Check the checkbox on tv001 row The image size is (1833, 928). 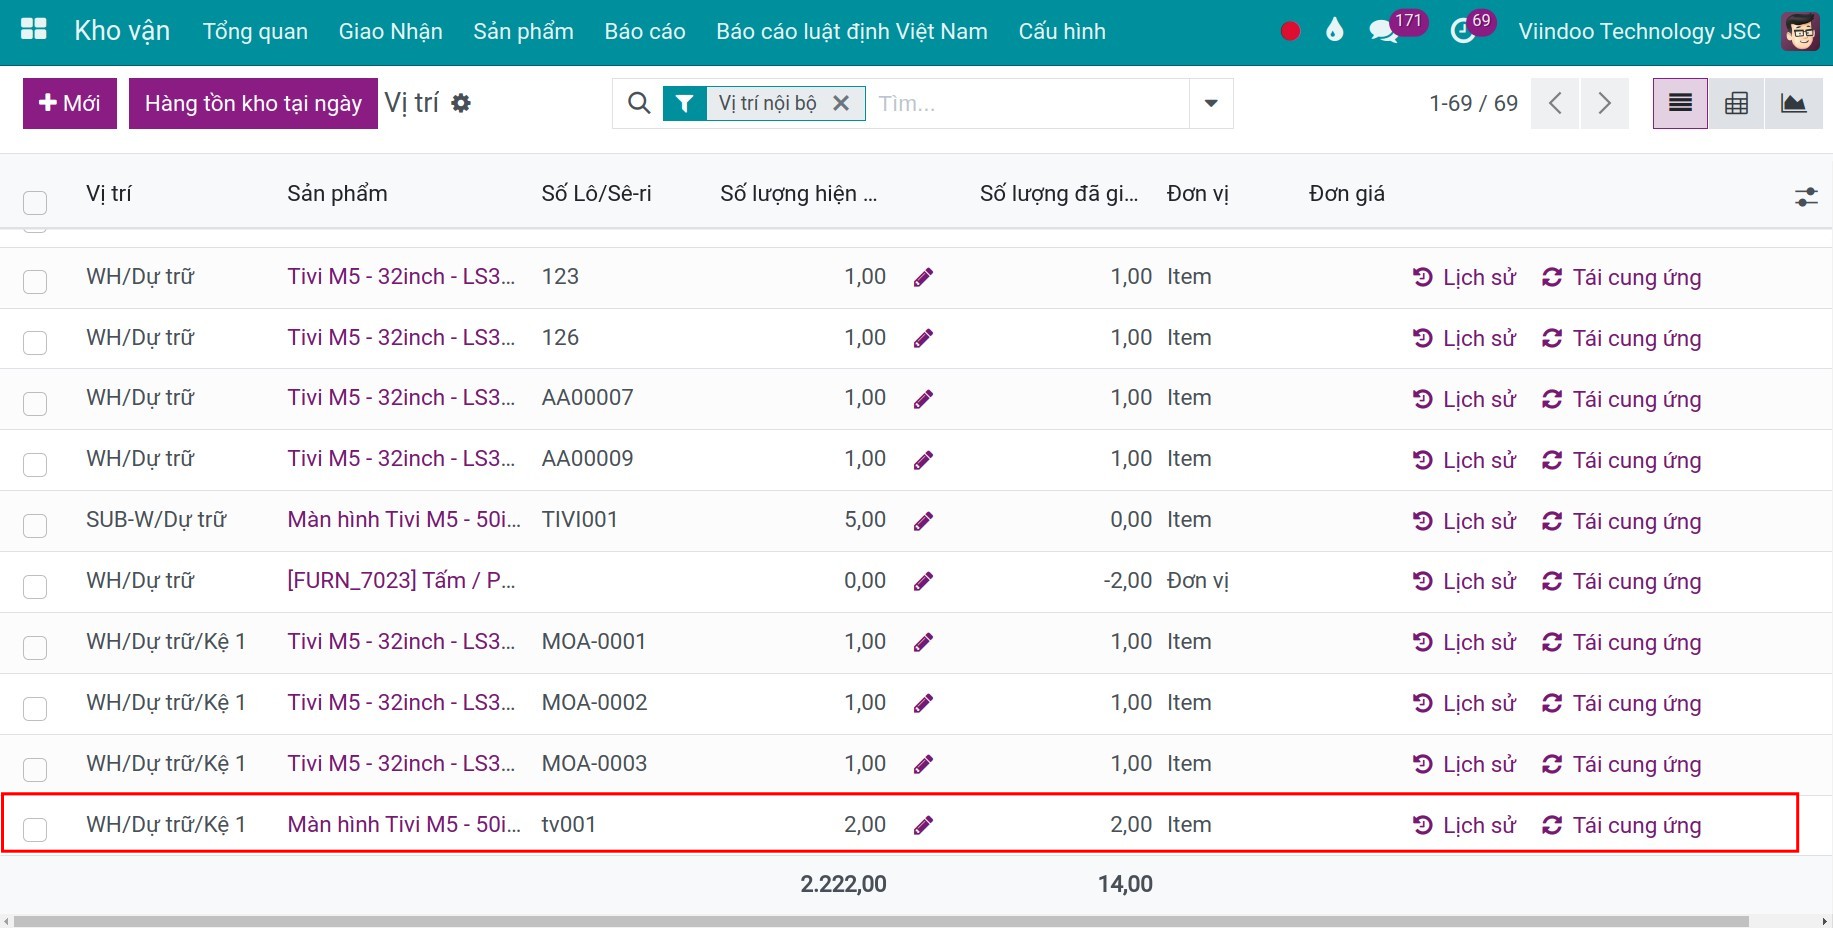click(x=35, y=829)
